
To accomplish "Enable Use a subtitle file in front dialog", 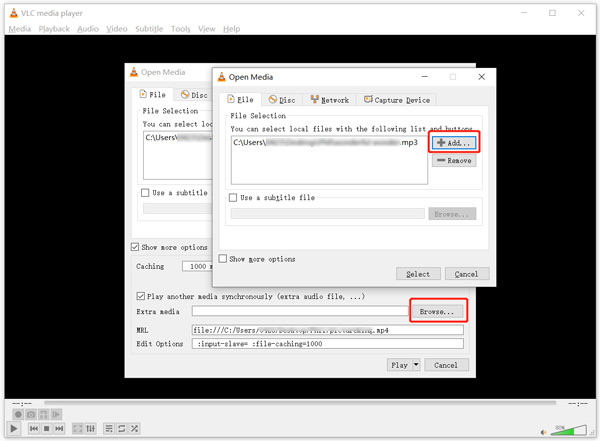I will point(233,198).
